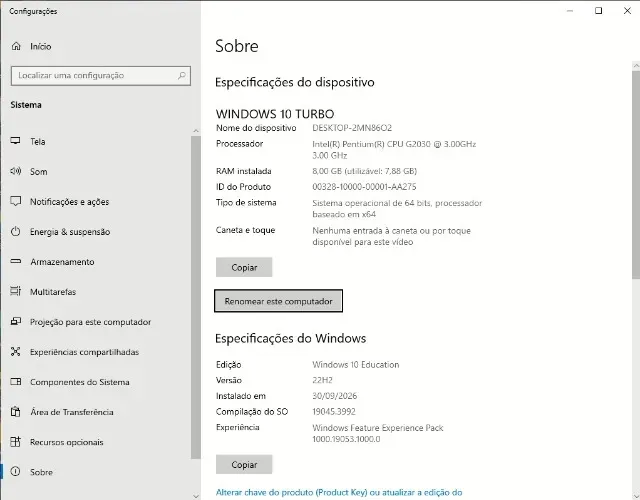Click the Nenhuma entrada à caneta value
The height and width of the screenshot is (500, 640).
[391, 236]
